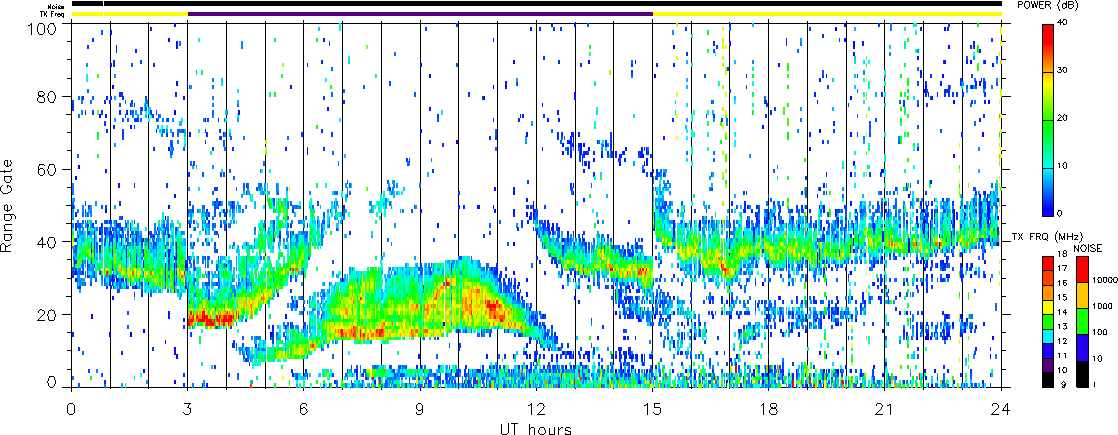Screen dimensions: 1118x435
Task: Click the black Noise strip above the plot
Action: pyautogui.click(x=537, y=4)
